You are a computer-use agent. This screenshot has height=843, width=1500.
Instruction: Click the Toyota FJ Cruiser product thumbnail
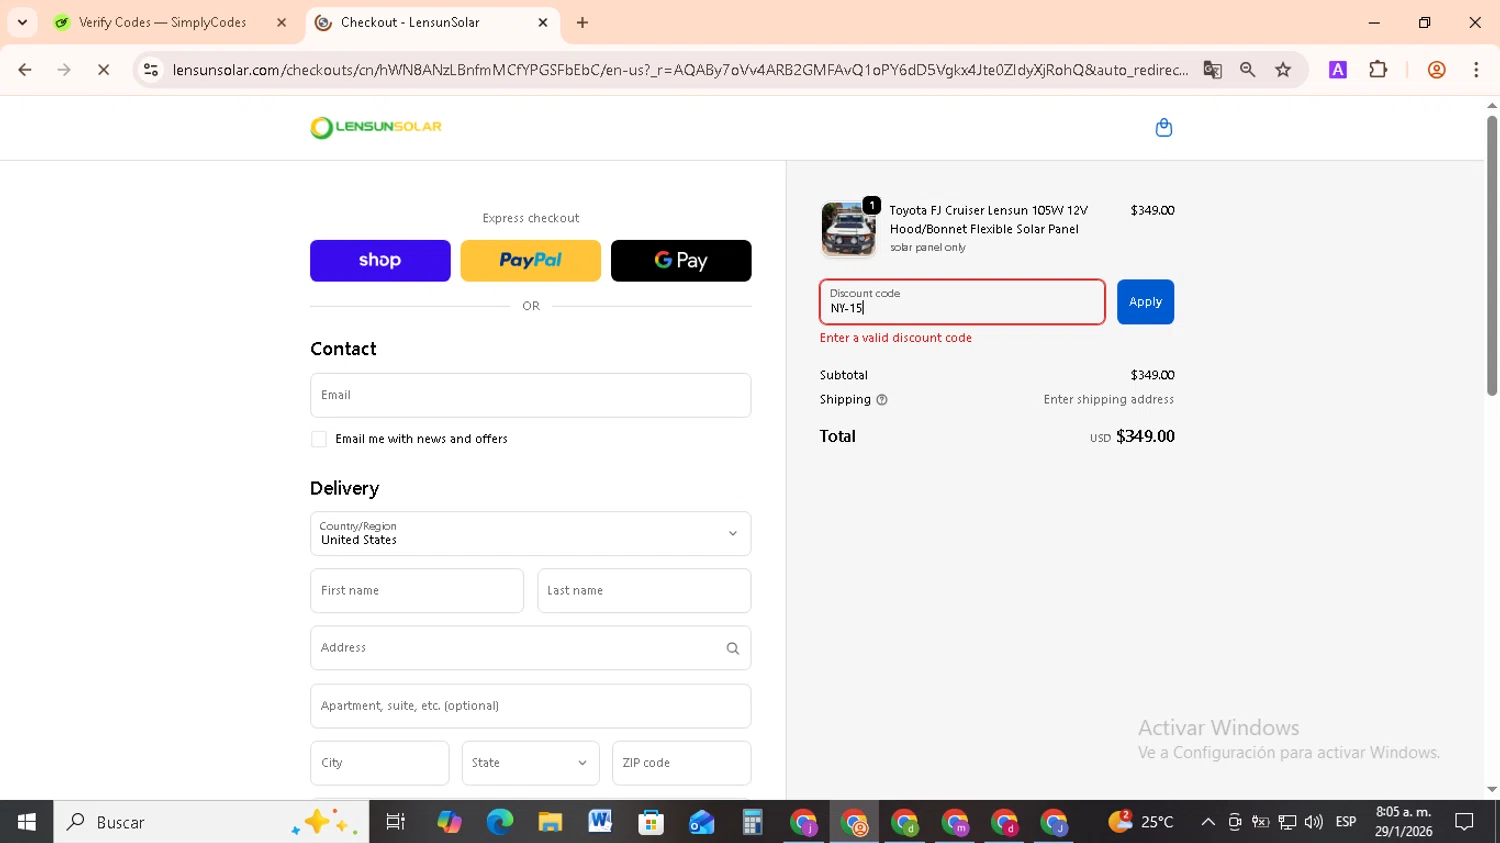(848, 229)
